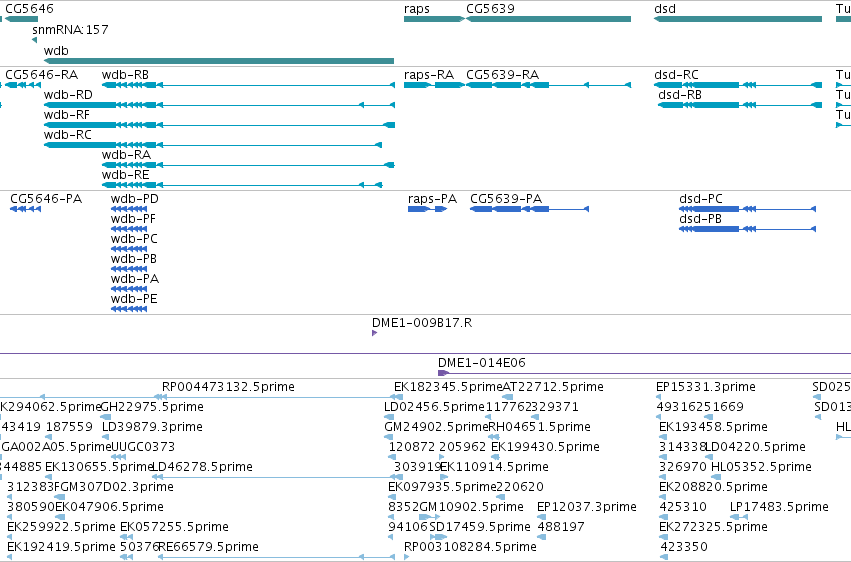Screen dimensions: 851x562
Task: Select EST EK208820.5prime
Action: point(713,487)
